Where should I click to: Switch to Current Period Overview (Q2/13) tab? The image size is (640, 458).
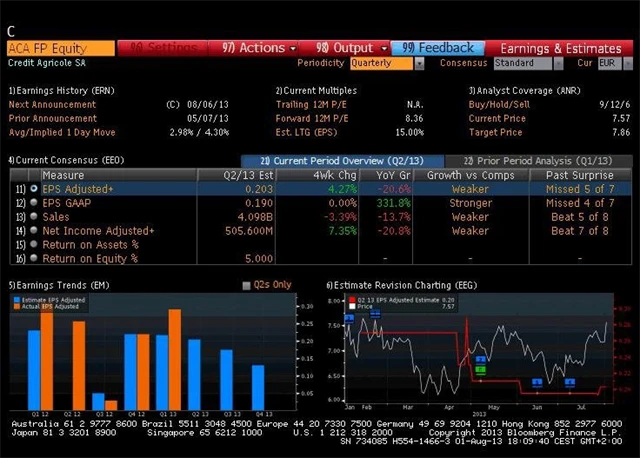click(342, 161)
